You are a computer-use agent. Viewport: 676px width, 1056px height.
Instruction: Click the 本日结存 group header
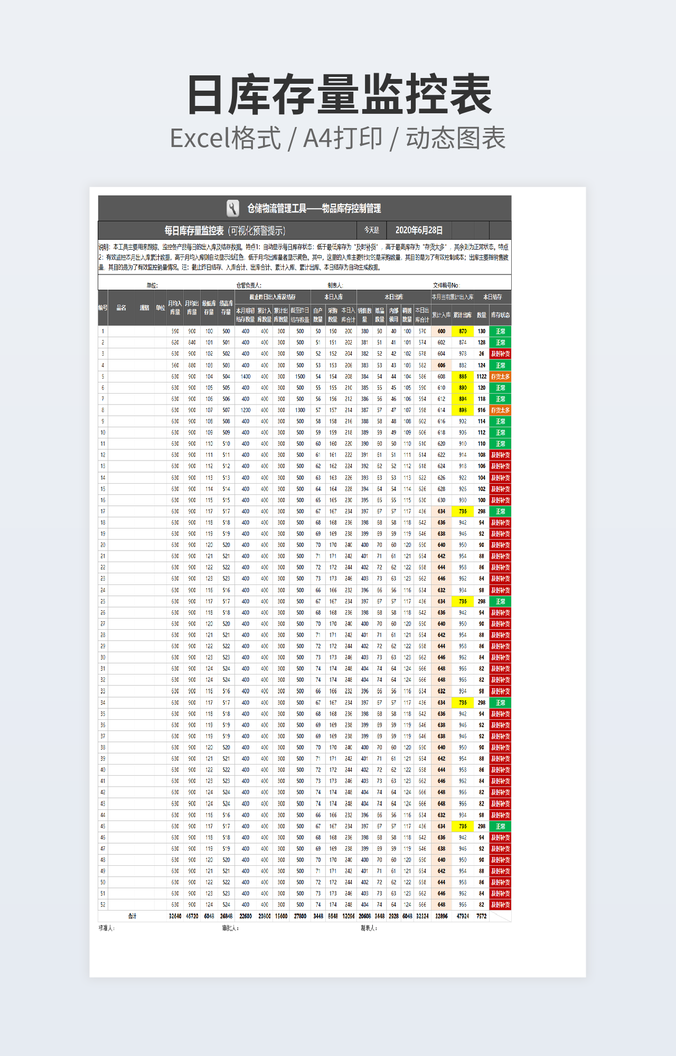493,297
